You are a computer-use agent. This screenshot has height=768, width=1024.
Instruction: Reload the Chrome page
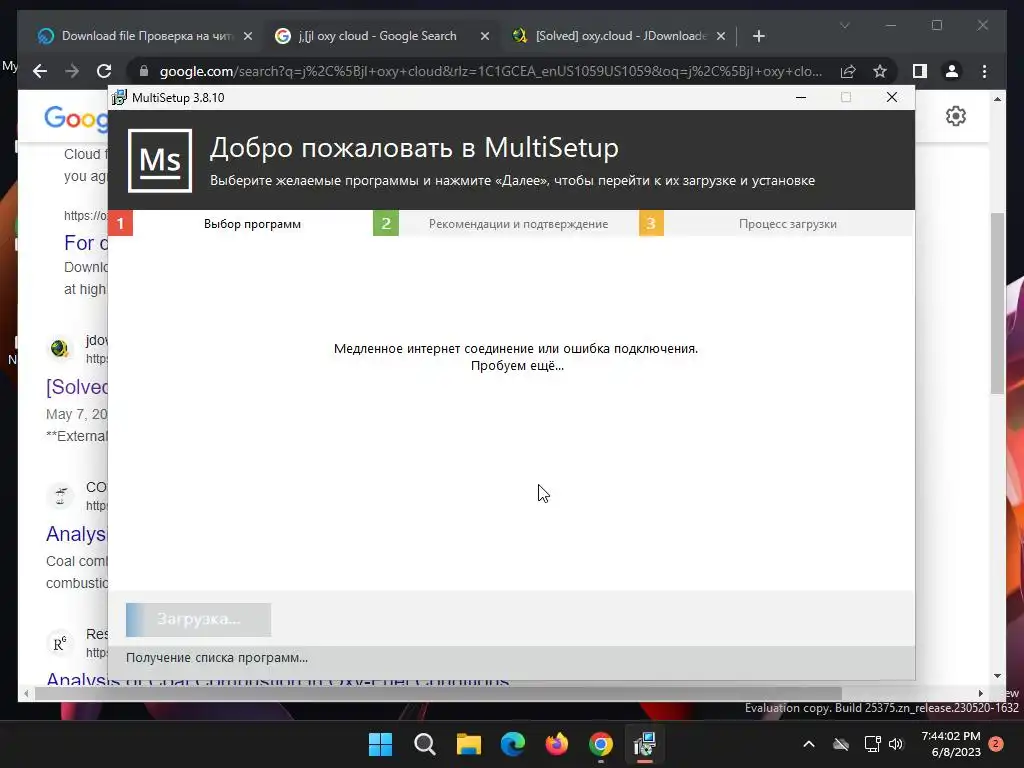click(x=104, y=71)
